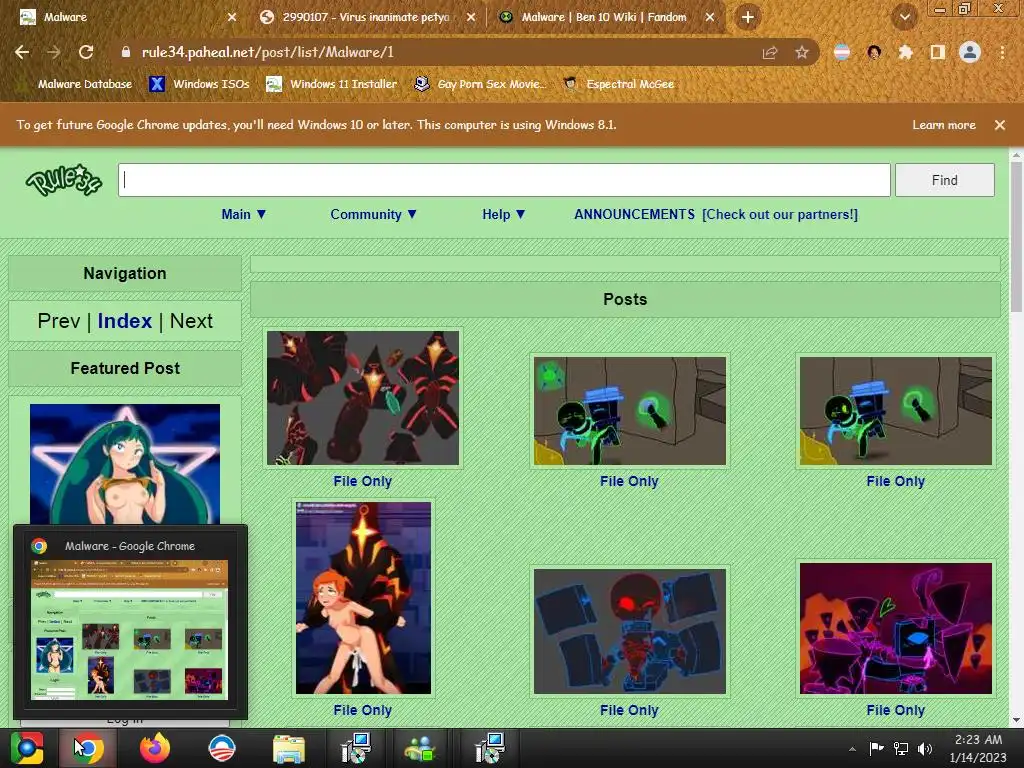Click Prev in the Navigation panel
This screenshot has height=768, width=1024.
coord(59,321)
